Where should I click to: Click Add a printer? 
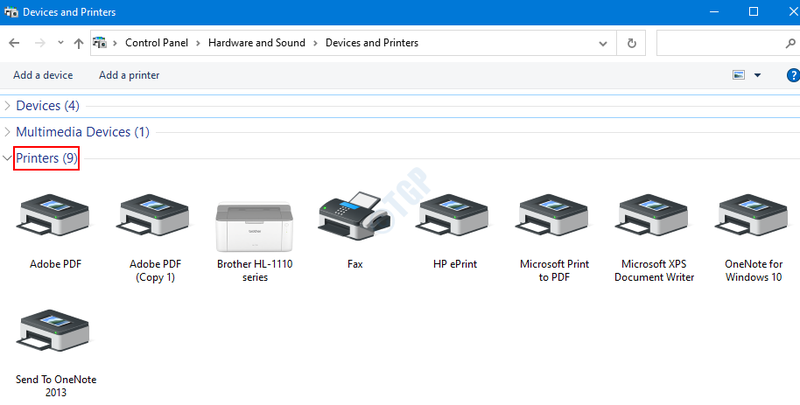click(129, 75)
